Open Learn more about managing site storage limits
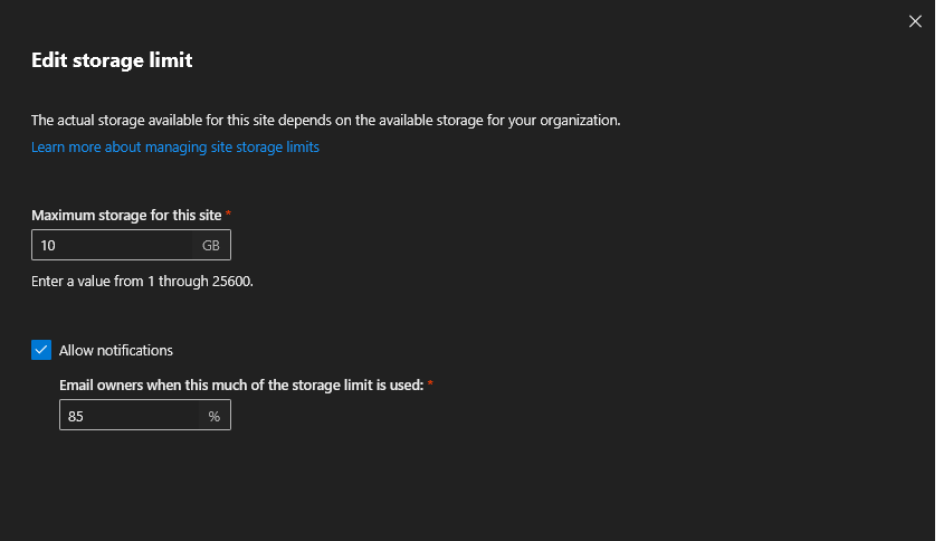The image size is (936, 541). tap(175, 147)
